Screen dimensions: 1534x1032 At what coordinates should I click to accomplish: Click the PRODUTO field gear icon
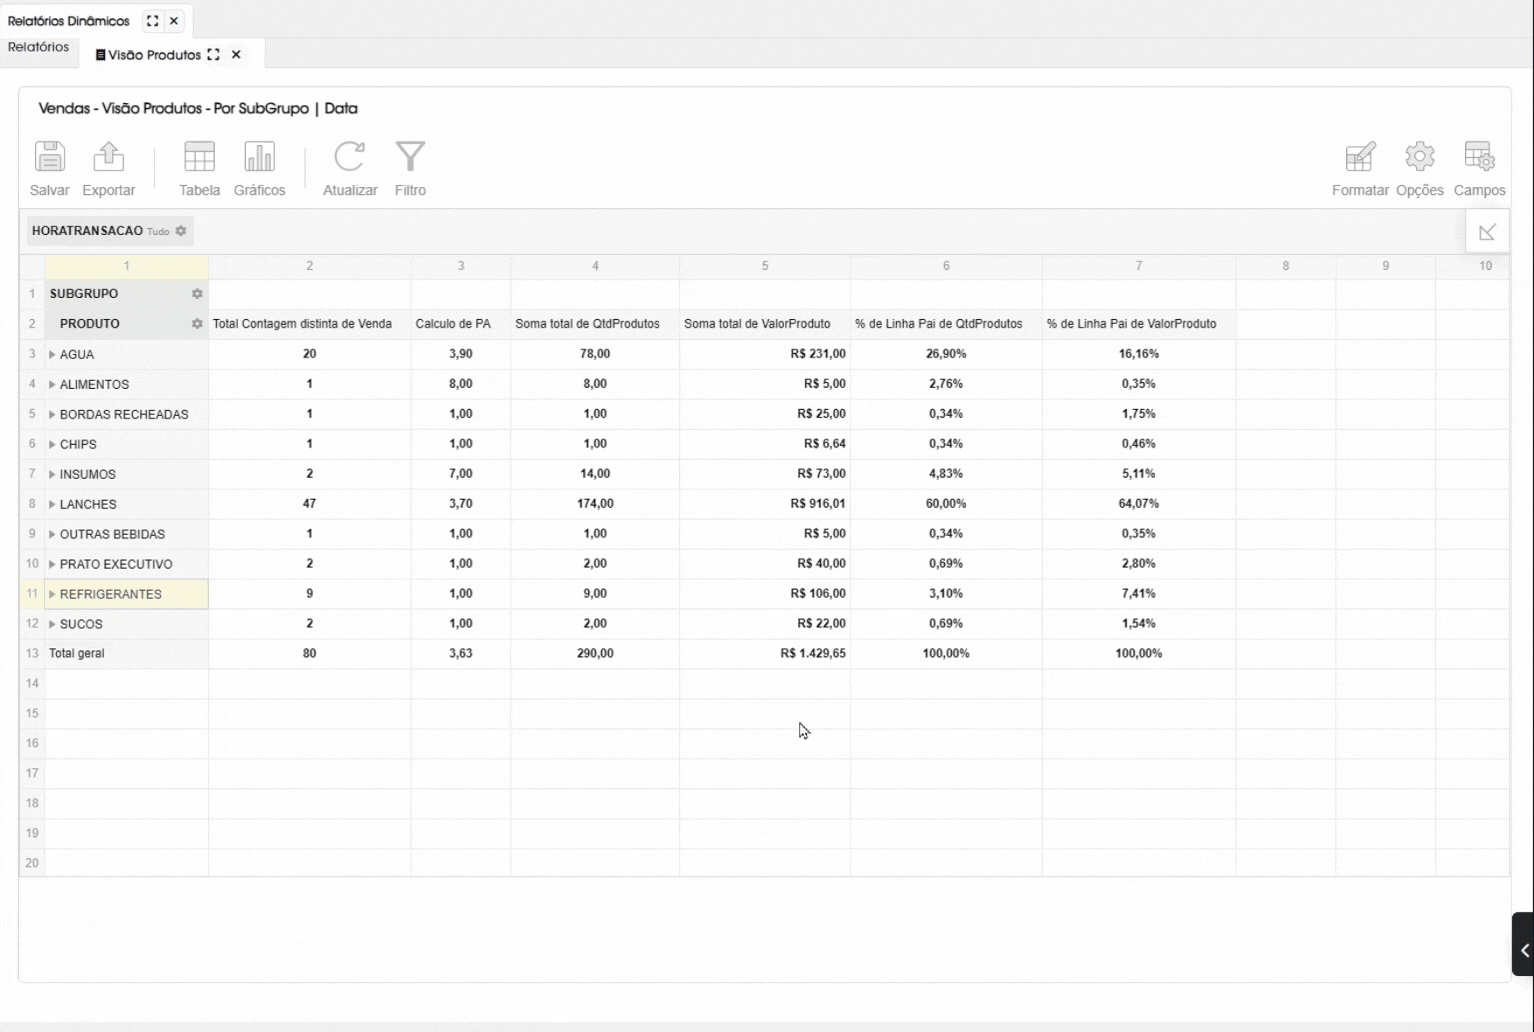[197, 324]
